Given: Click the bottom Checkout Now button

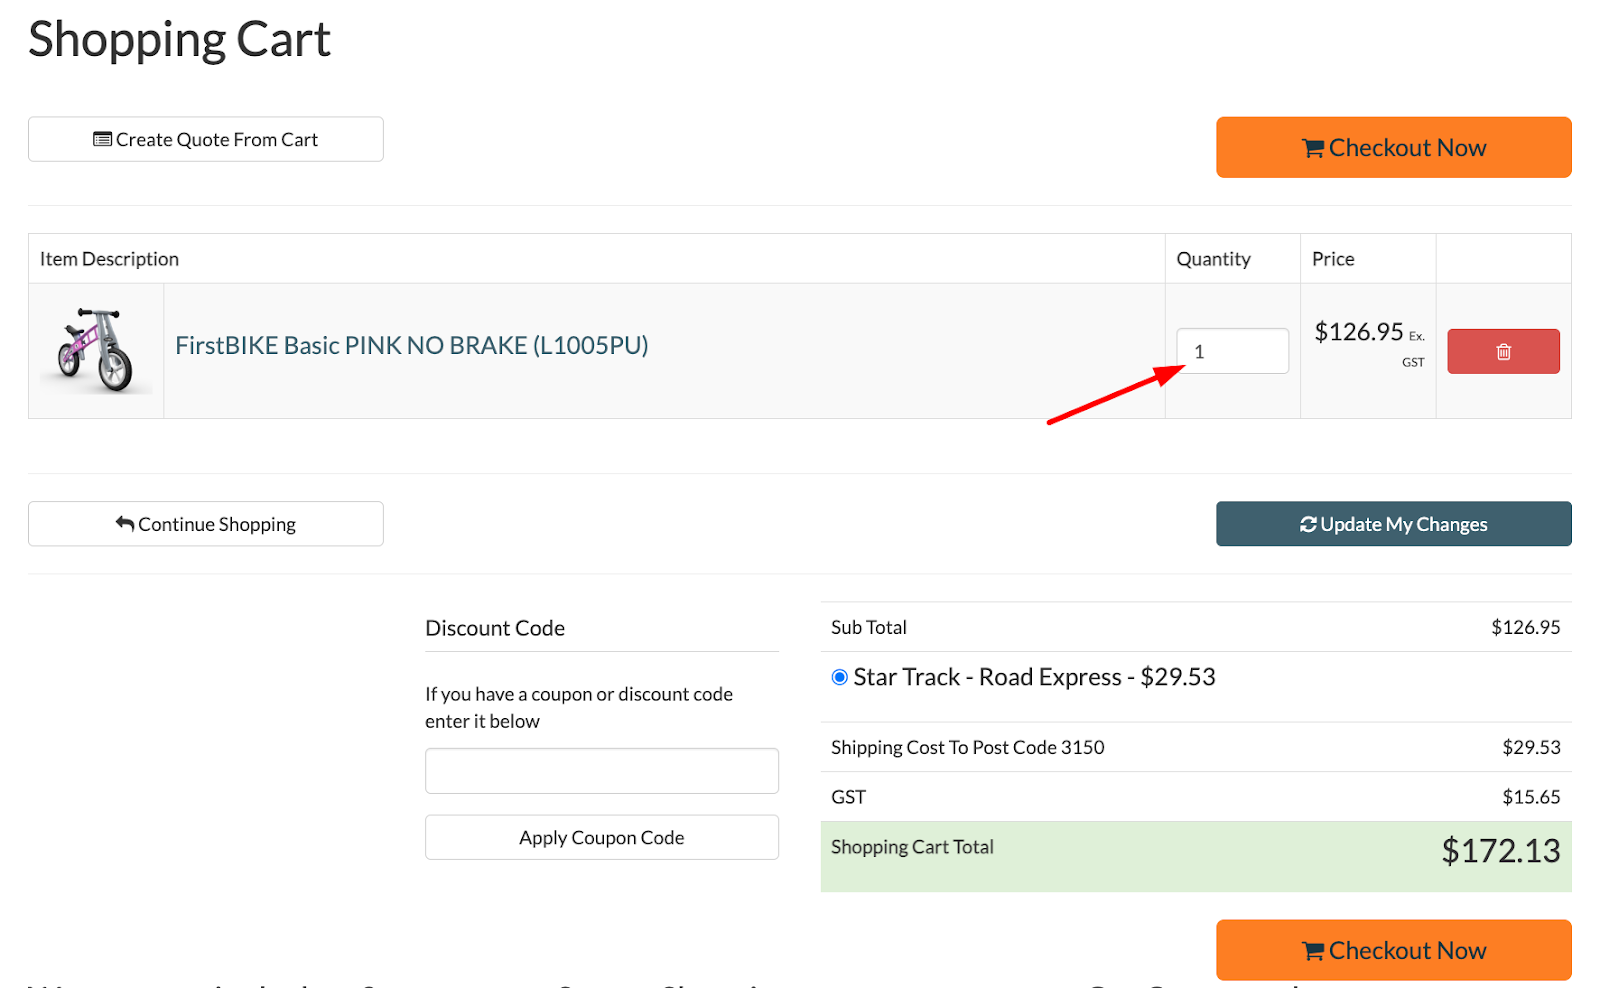Looking at the screenshot, I should coord(1393,950).
